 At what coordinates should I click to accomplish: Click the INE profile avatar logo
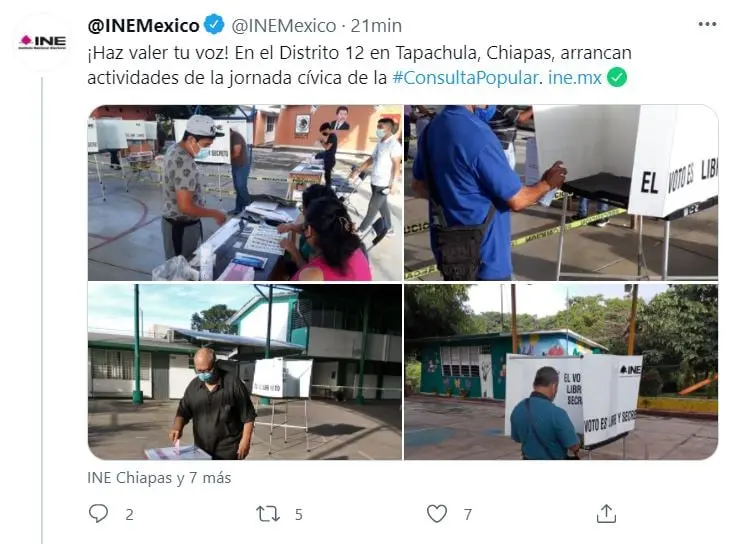point(42,42)
